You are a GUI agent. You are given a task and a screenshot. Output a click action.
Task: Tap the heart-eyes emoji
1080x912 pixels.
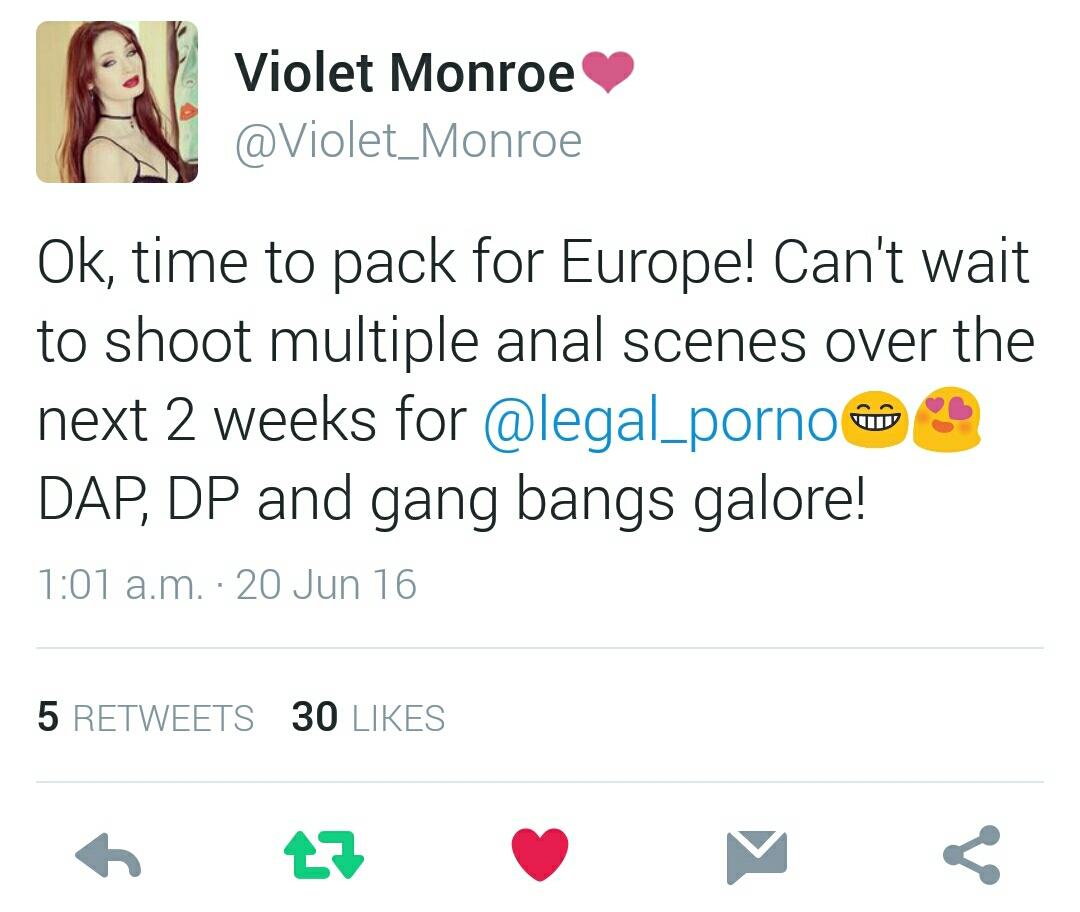point(947,418)
